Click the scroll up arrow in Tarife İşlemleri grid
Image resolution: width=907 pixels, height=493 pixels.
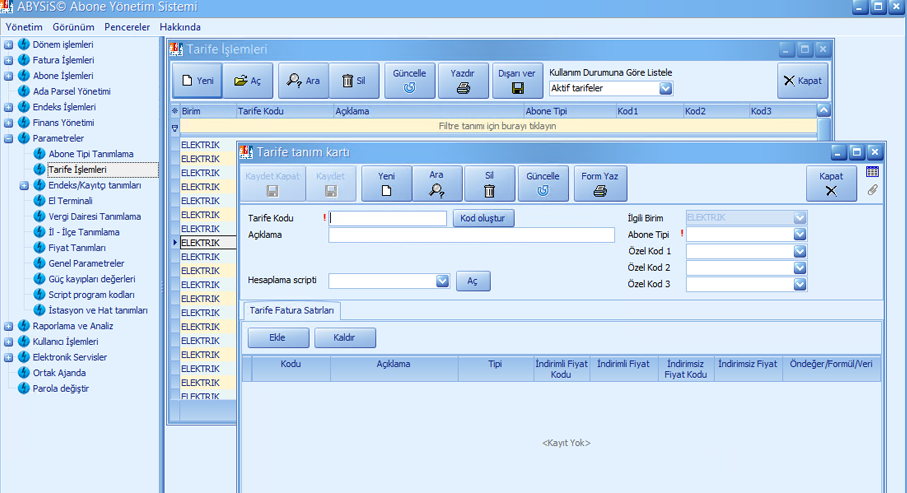824,110
